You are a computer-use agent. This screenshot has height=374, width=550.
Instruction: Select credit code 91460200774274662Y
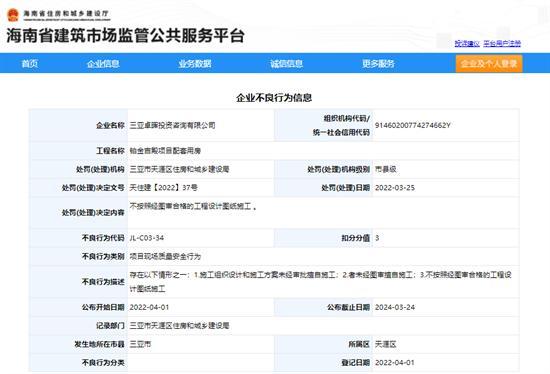coord(412,125)
